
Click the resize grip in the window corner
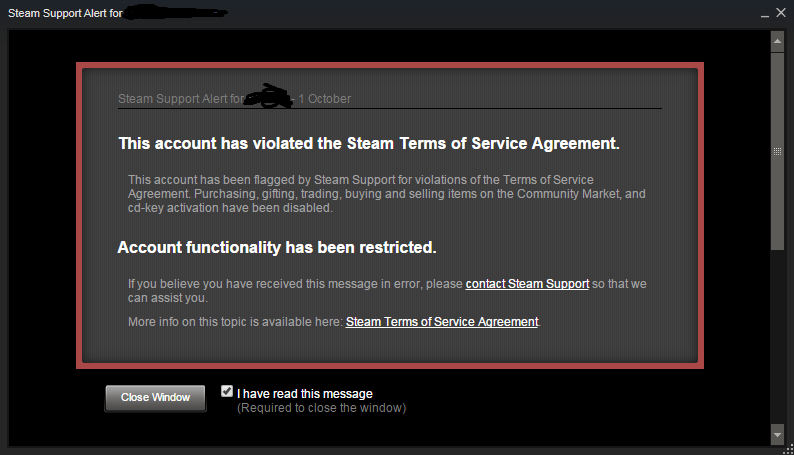point(788,449)
